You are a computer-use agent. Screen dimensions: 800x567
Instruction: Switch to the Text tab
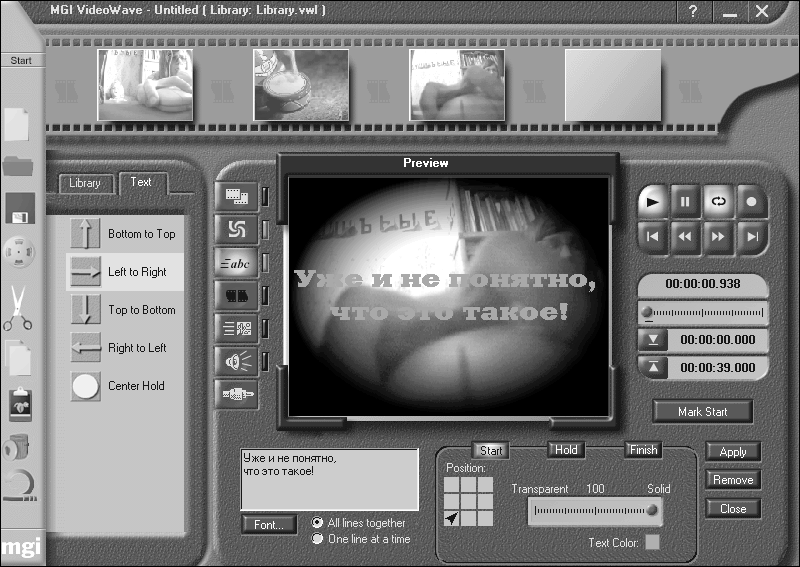(141, 182)
